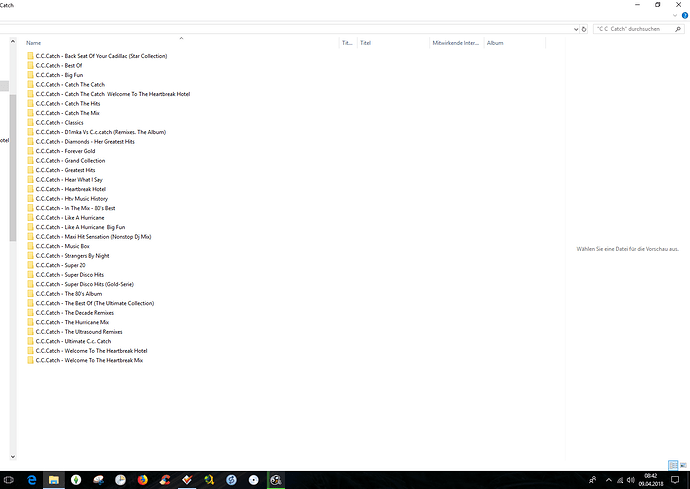This screenshot has height=489, width=690.
Task: Switch to details view layout icon
Action: click(x=673, y=465)
